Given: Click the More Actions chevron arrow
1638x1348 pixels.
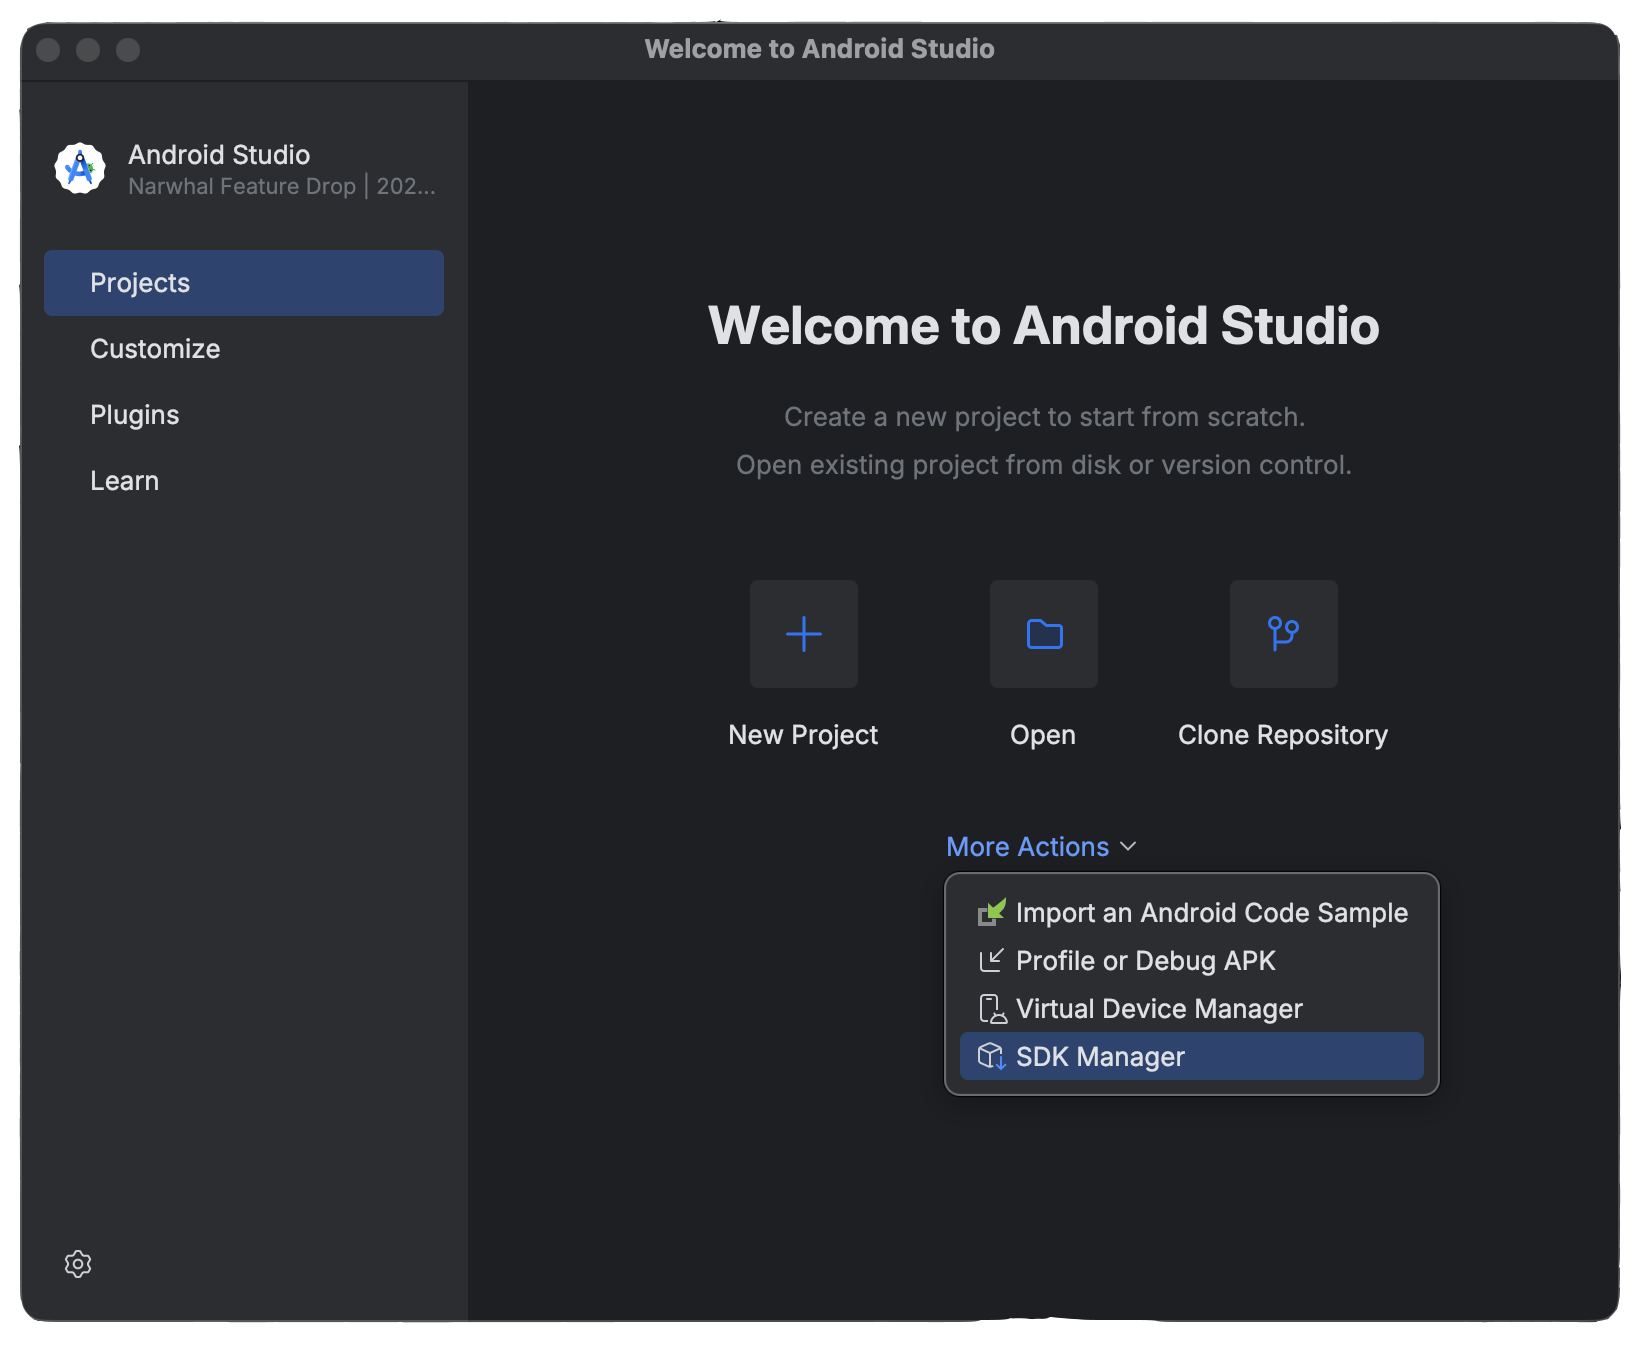Looking at the screenshot, I should coord(1128,847).
